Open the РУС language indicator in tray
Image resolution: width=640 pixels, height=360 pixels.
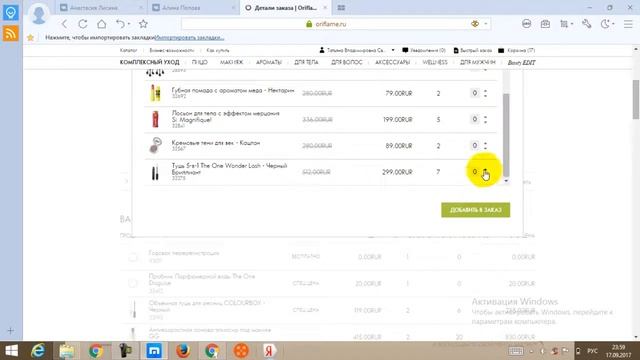(x=592, y=351)
